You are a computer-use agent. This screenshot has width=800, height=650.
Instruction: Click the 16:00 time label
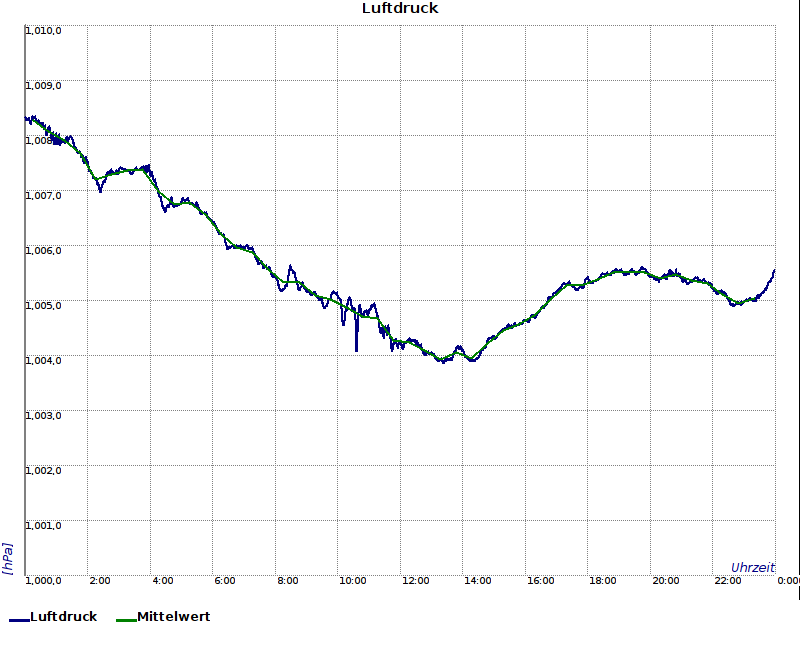click(x=540, y=581)
